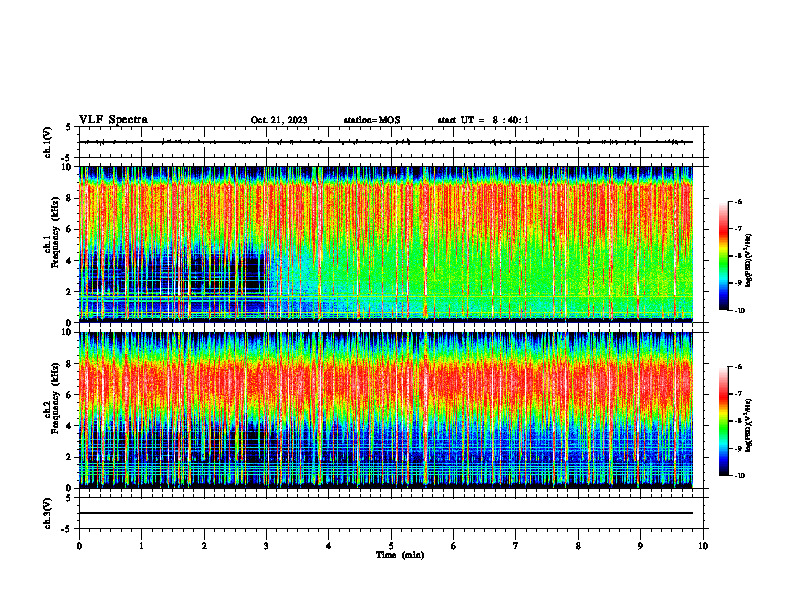Click the "ch.3(V)" waveform axis label

[48, 513]
